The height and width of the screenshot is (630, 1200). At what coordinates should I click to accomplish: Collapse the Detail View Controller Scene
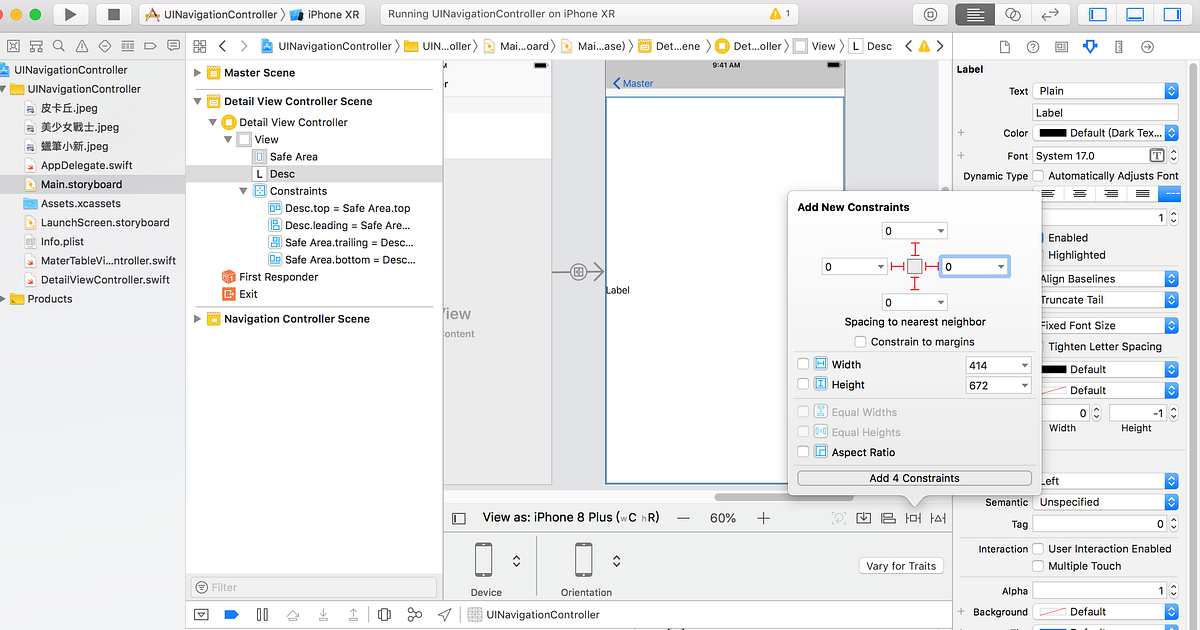pyautogui.click(x=197, y=101)
